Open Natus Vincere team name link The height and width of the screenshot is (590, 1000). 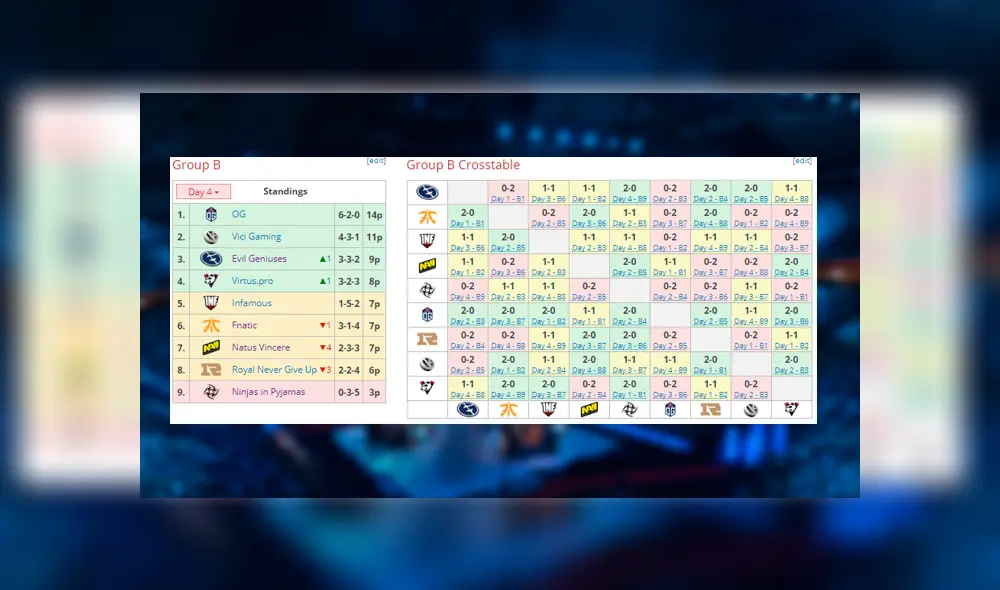point(259,348)
